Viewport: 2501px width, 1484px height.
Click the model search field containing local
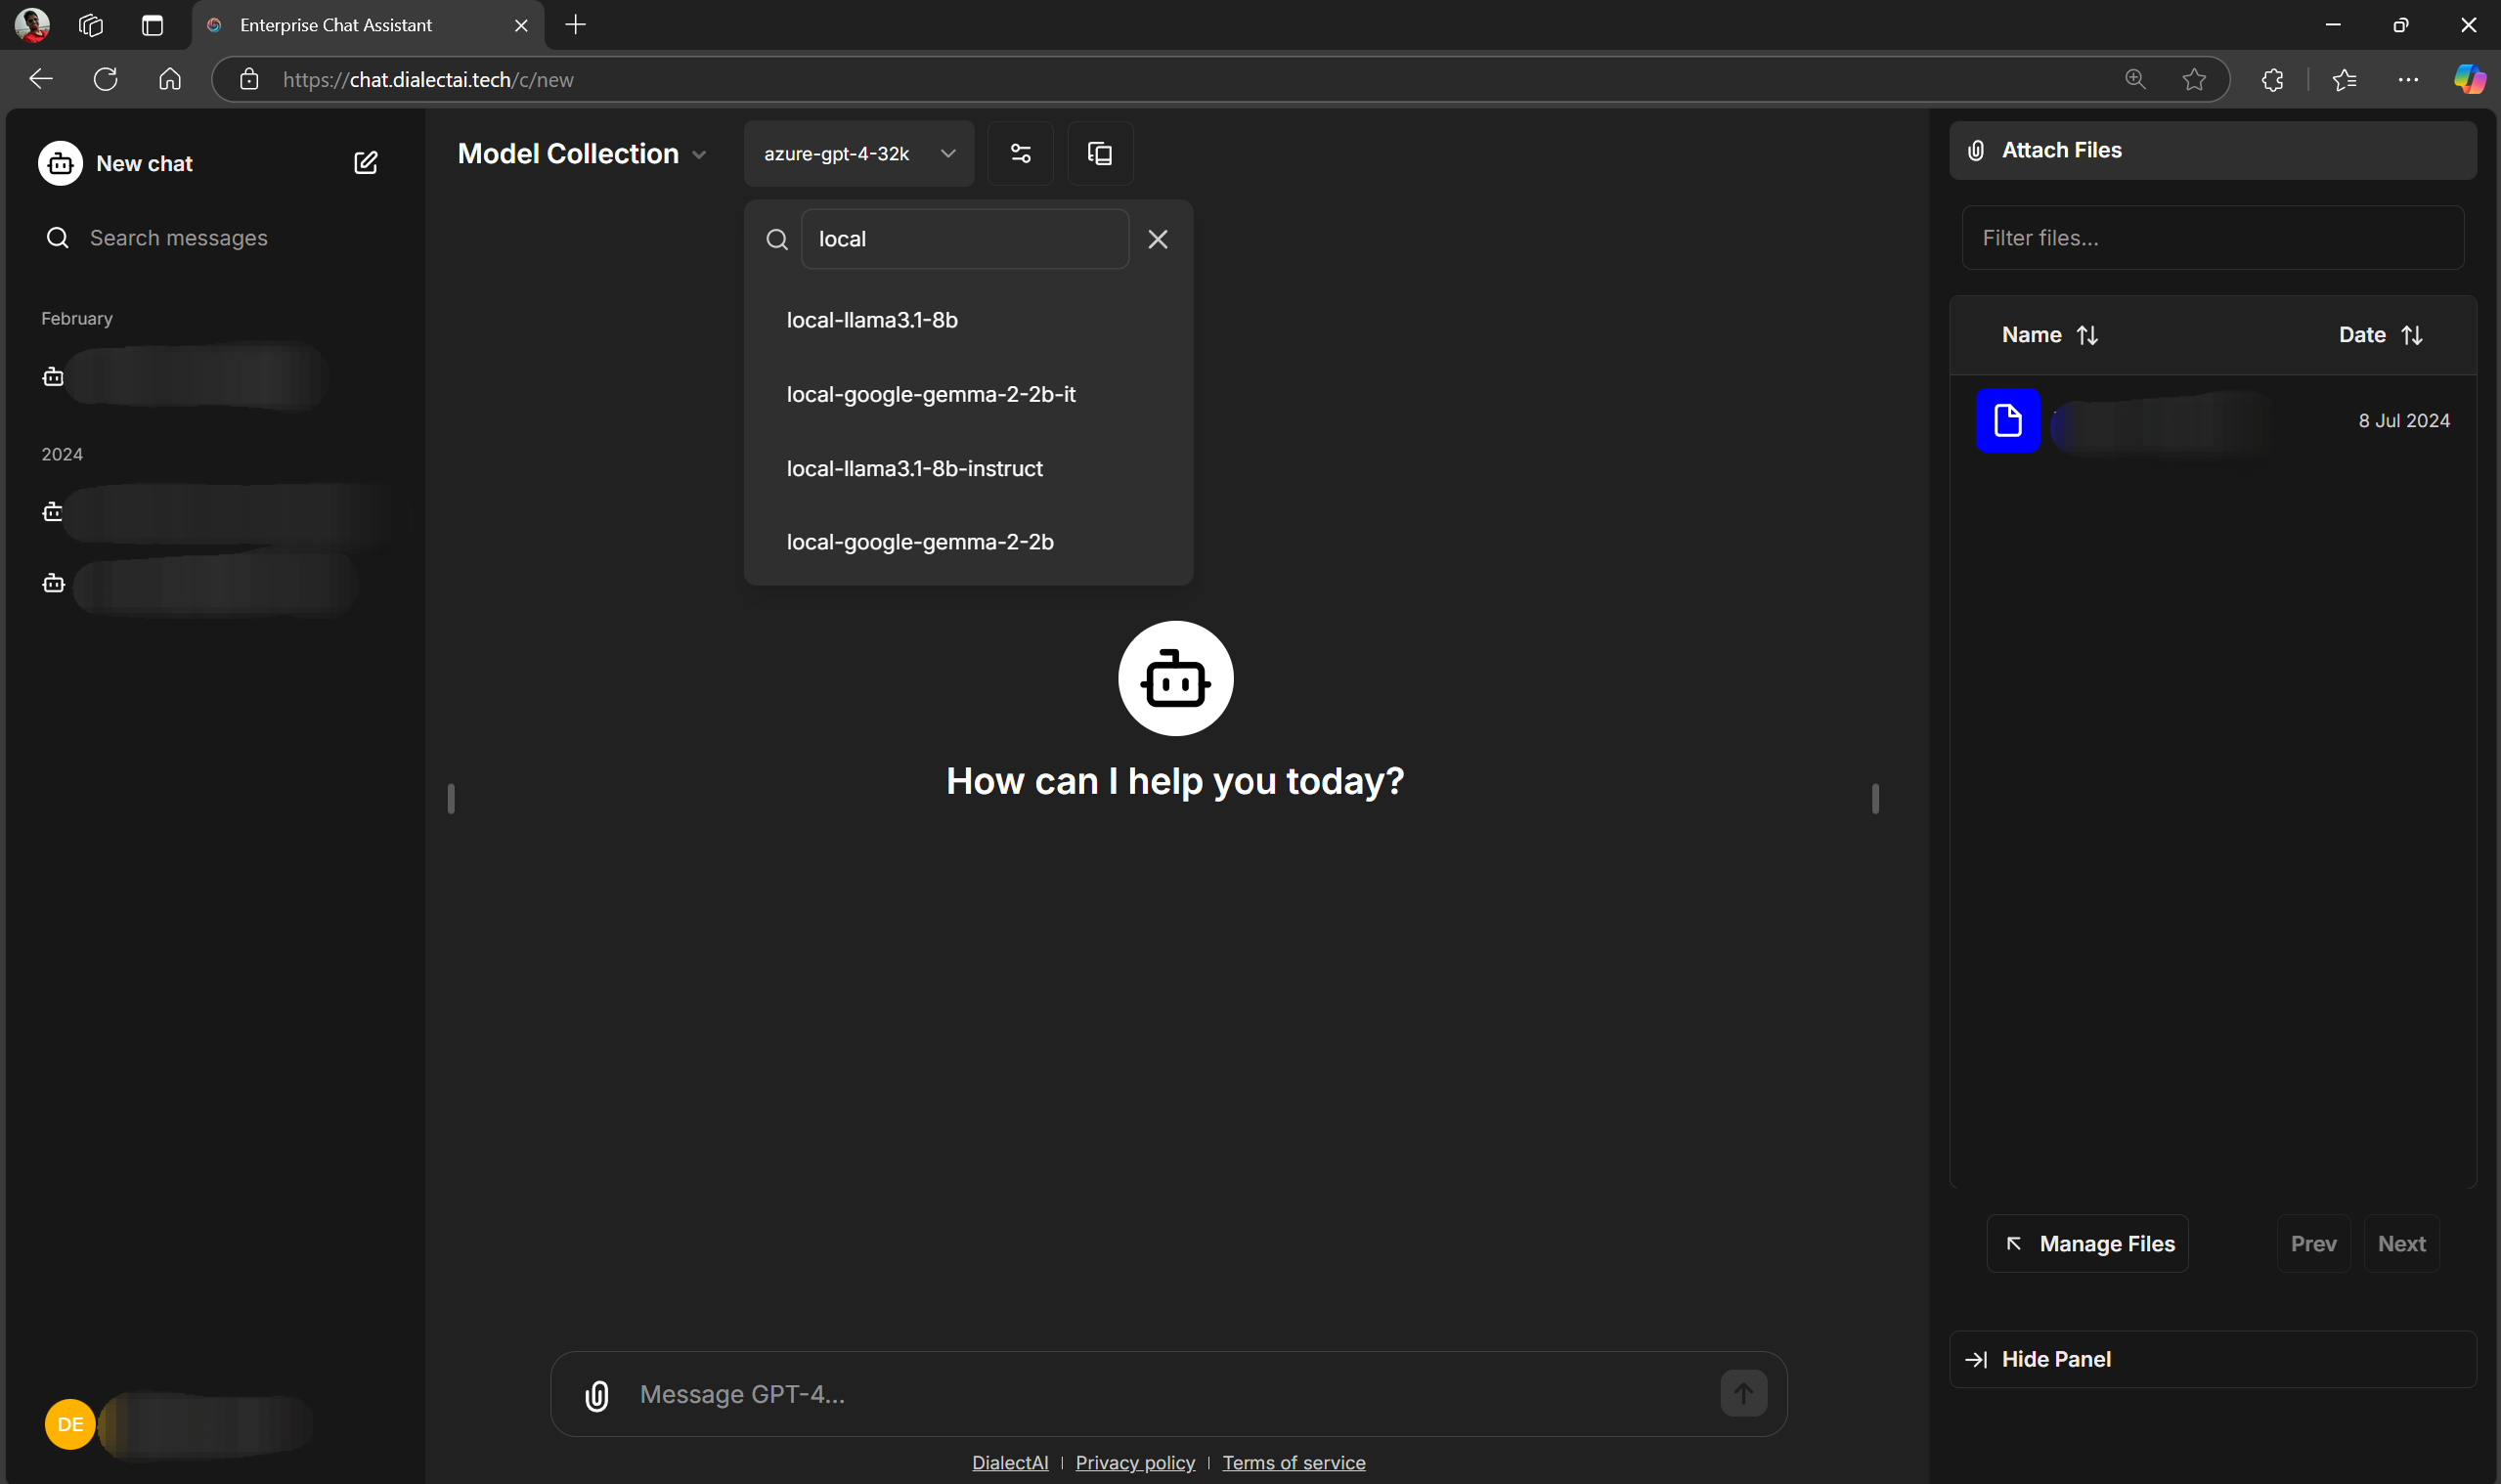(964, 239)
